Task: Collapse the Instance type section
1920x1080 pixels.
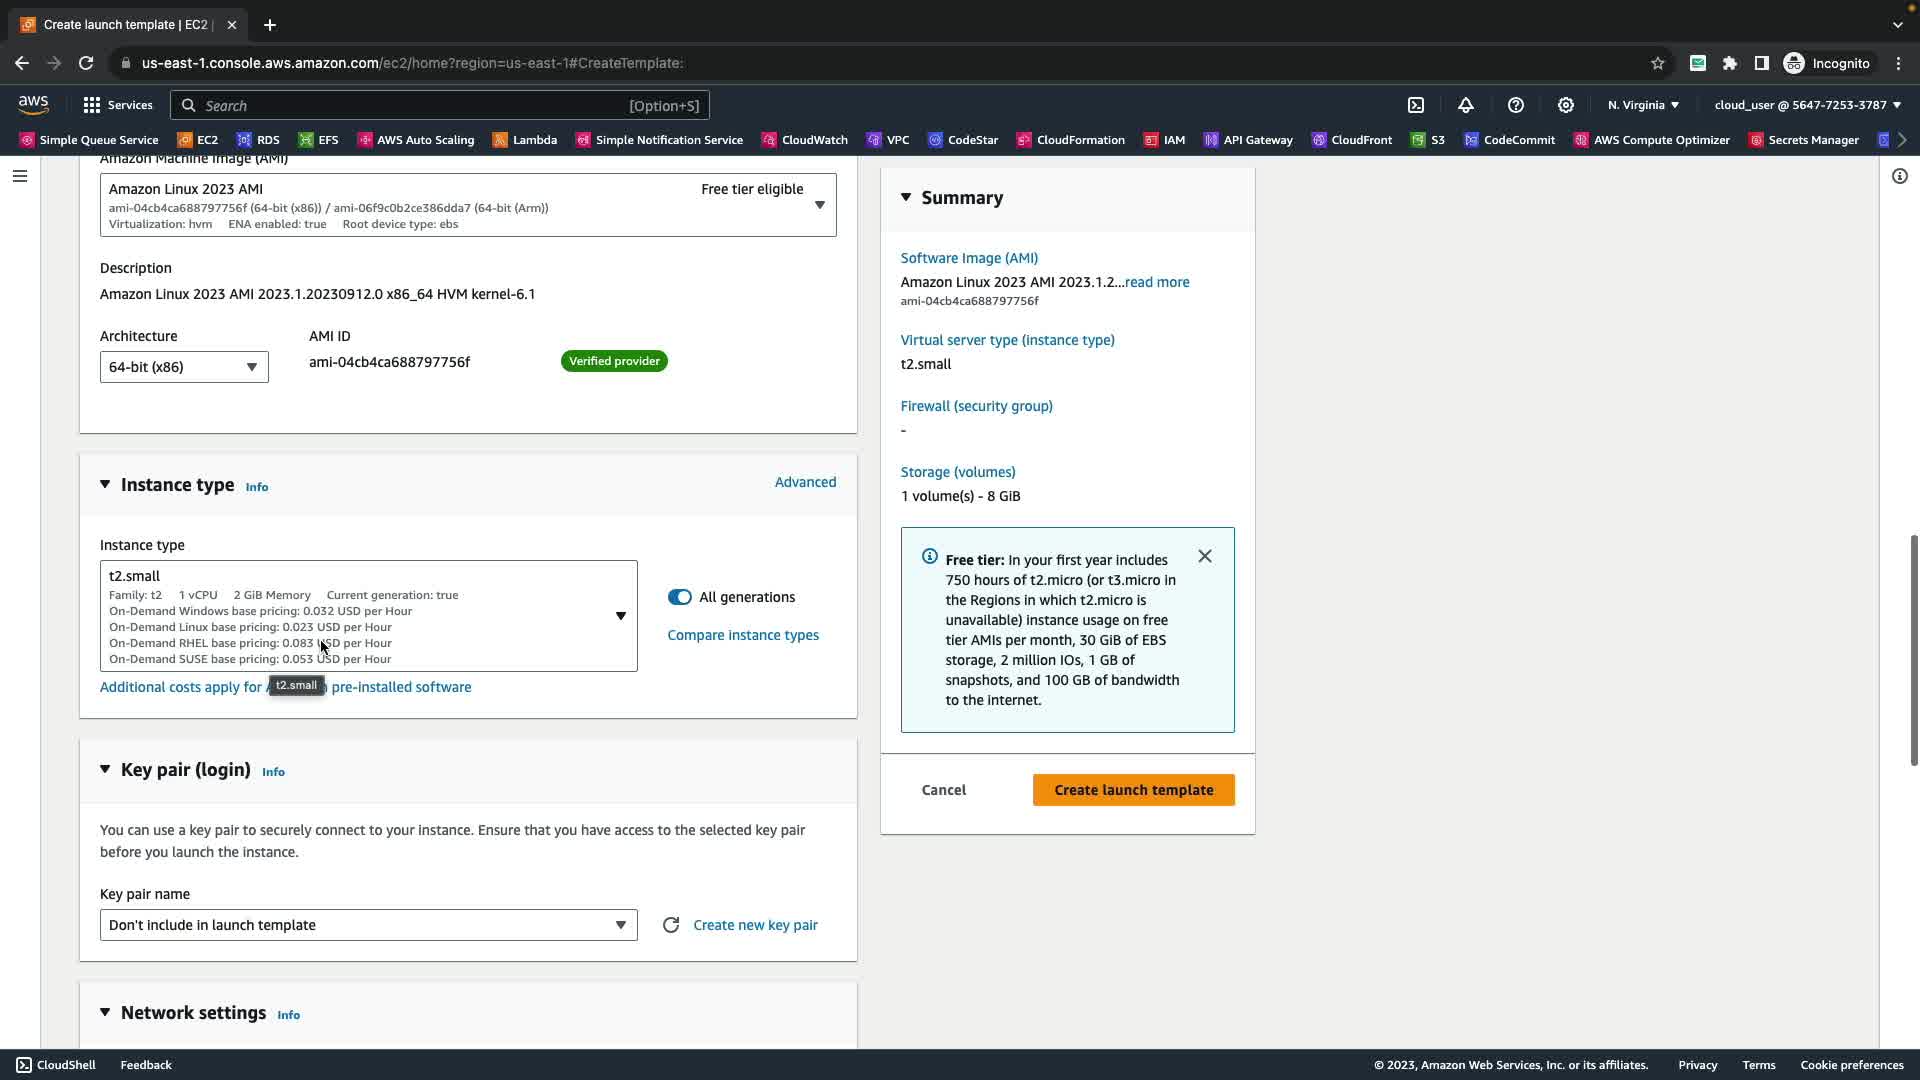Action: [x=105, y=484]
